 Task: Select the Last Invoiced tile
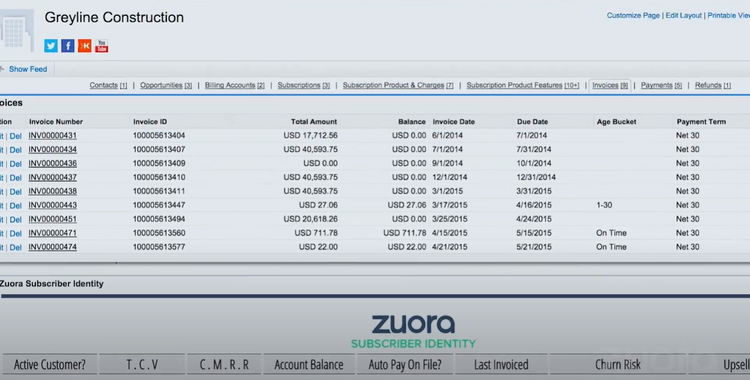[x=501, y=365]
